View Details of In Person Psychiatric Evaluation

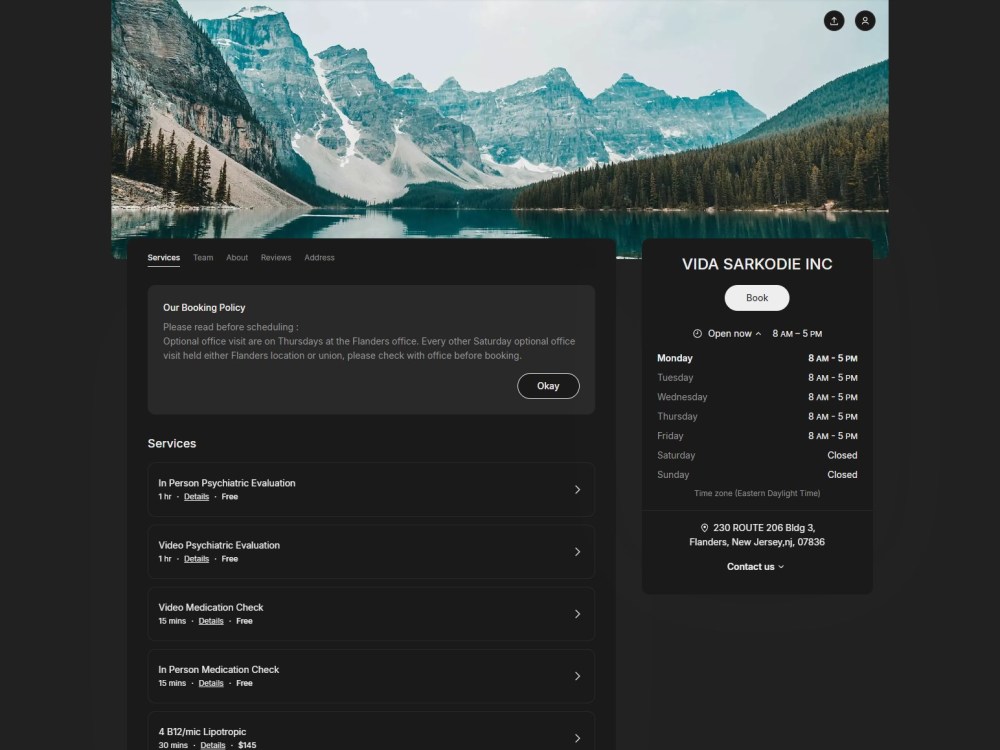tap(196, 497)
